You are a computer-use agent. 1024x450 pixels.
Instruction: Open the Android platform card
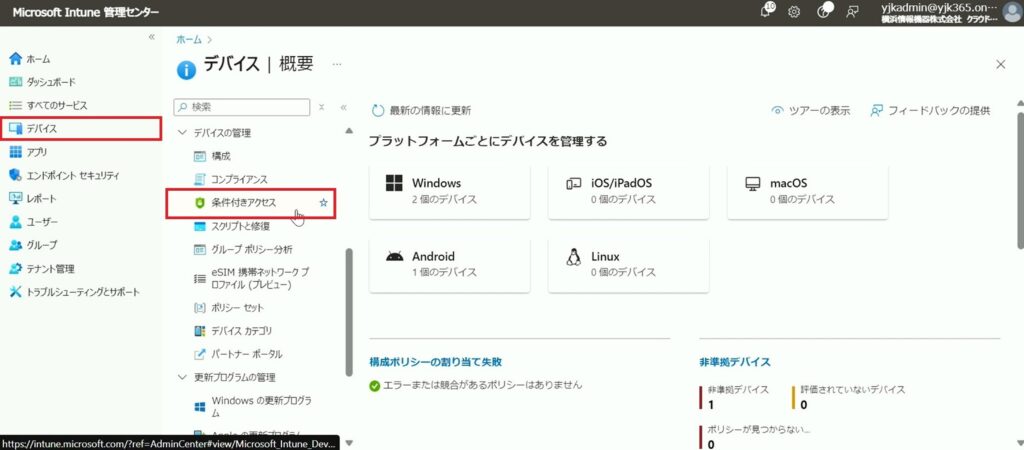[x=449, y=265]
